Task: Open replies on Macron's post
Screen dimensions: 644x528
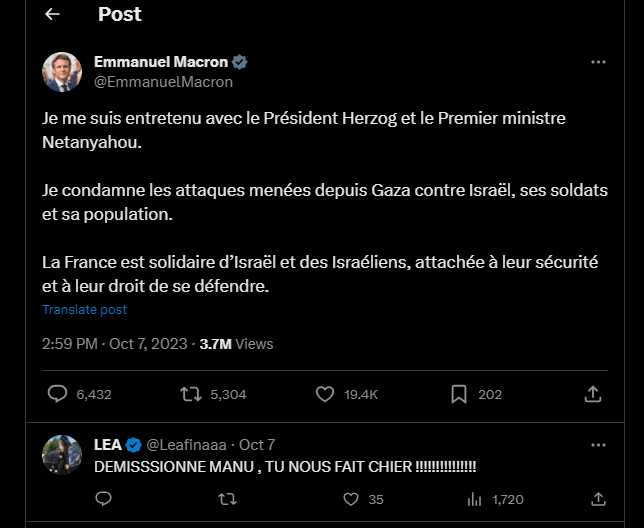Action: tap(58, 394)
